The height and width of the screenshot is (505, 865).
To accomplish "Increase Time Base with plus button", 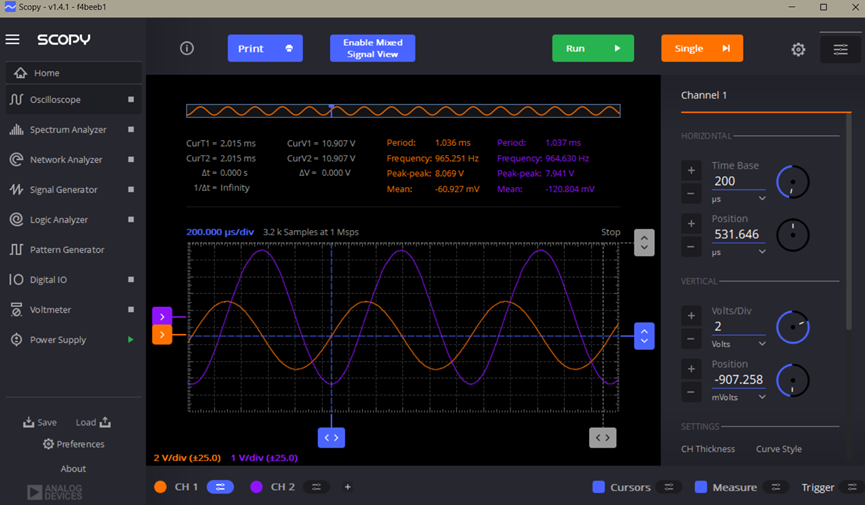I will pos(691,171).
